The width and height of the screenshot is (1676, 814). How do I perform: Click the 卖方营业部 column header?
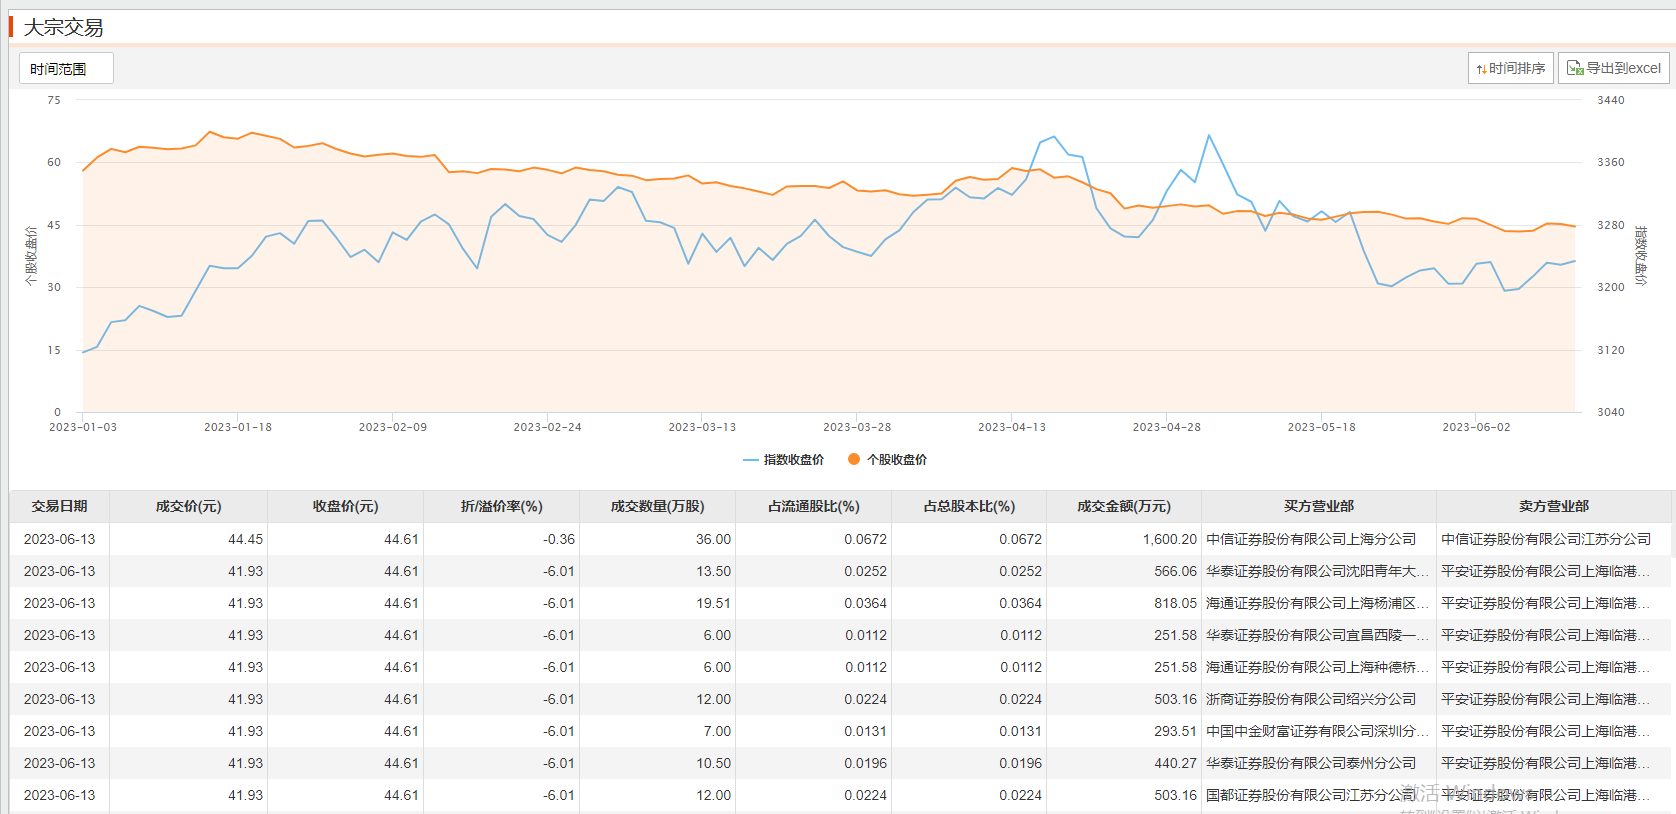[1553, 506]
